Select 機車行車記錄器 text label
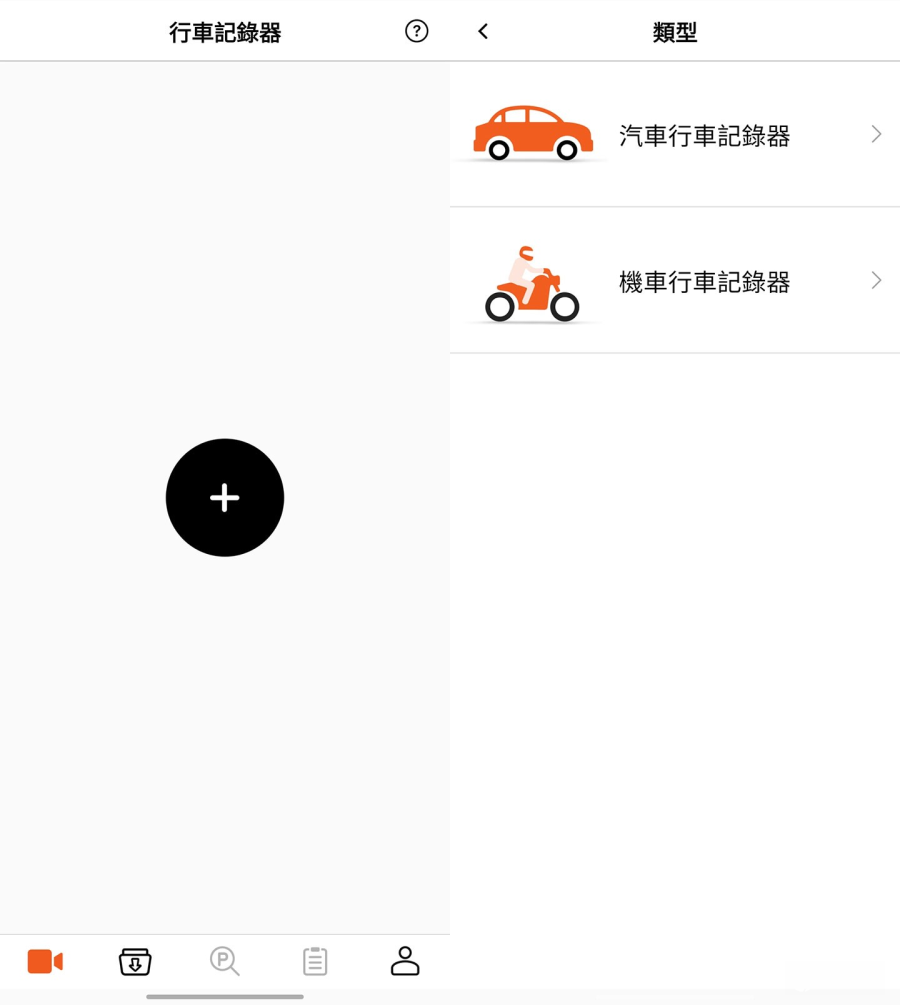 pyautogui.click(x=704, y=282)
